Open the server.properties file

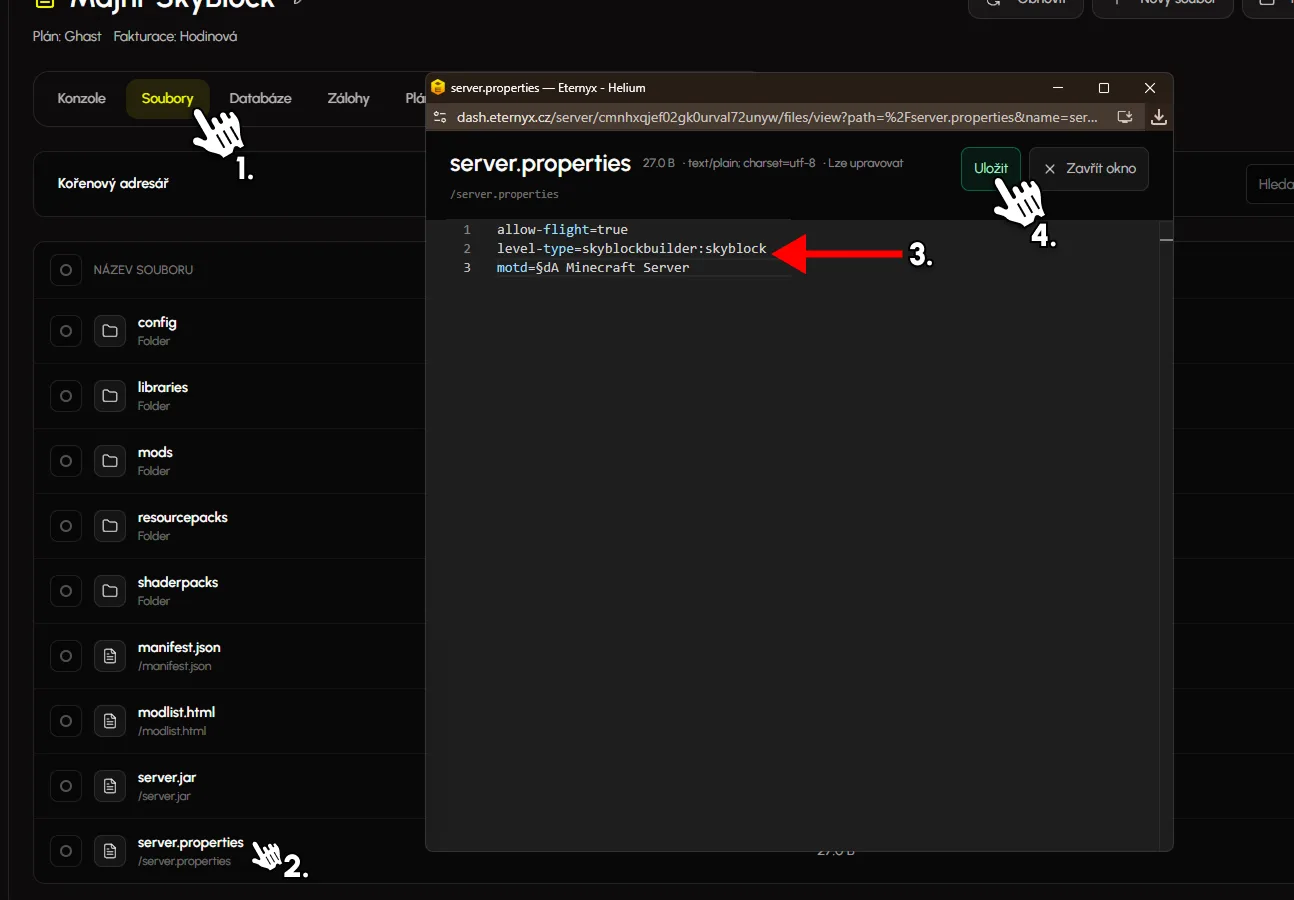point(190,843)
